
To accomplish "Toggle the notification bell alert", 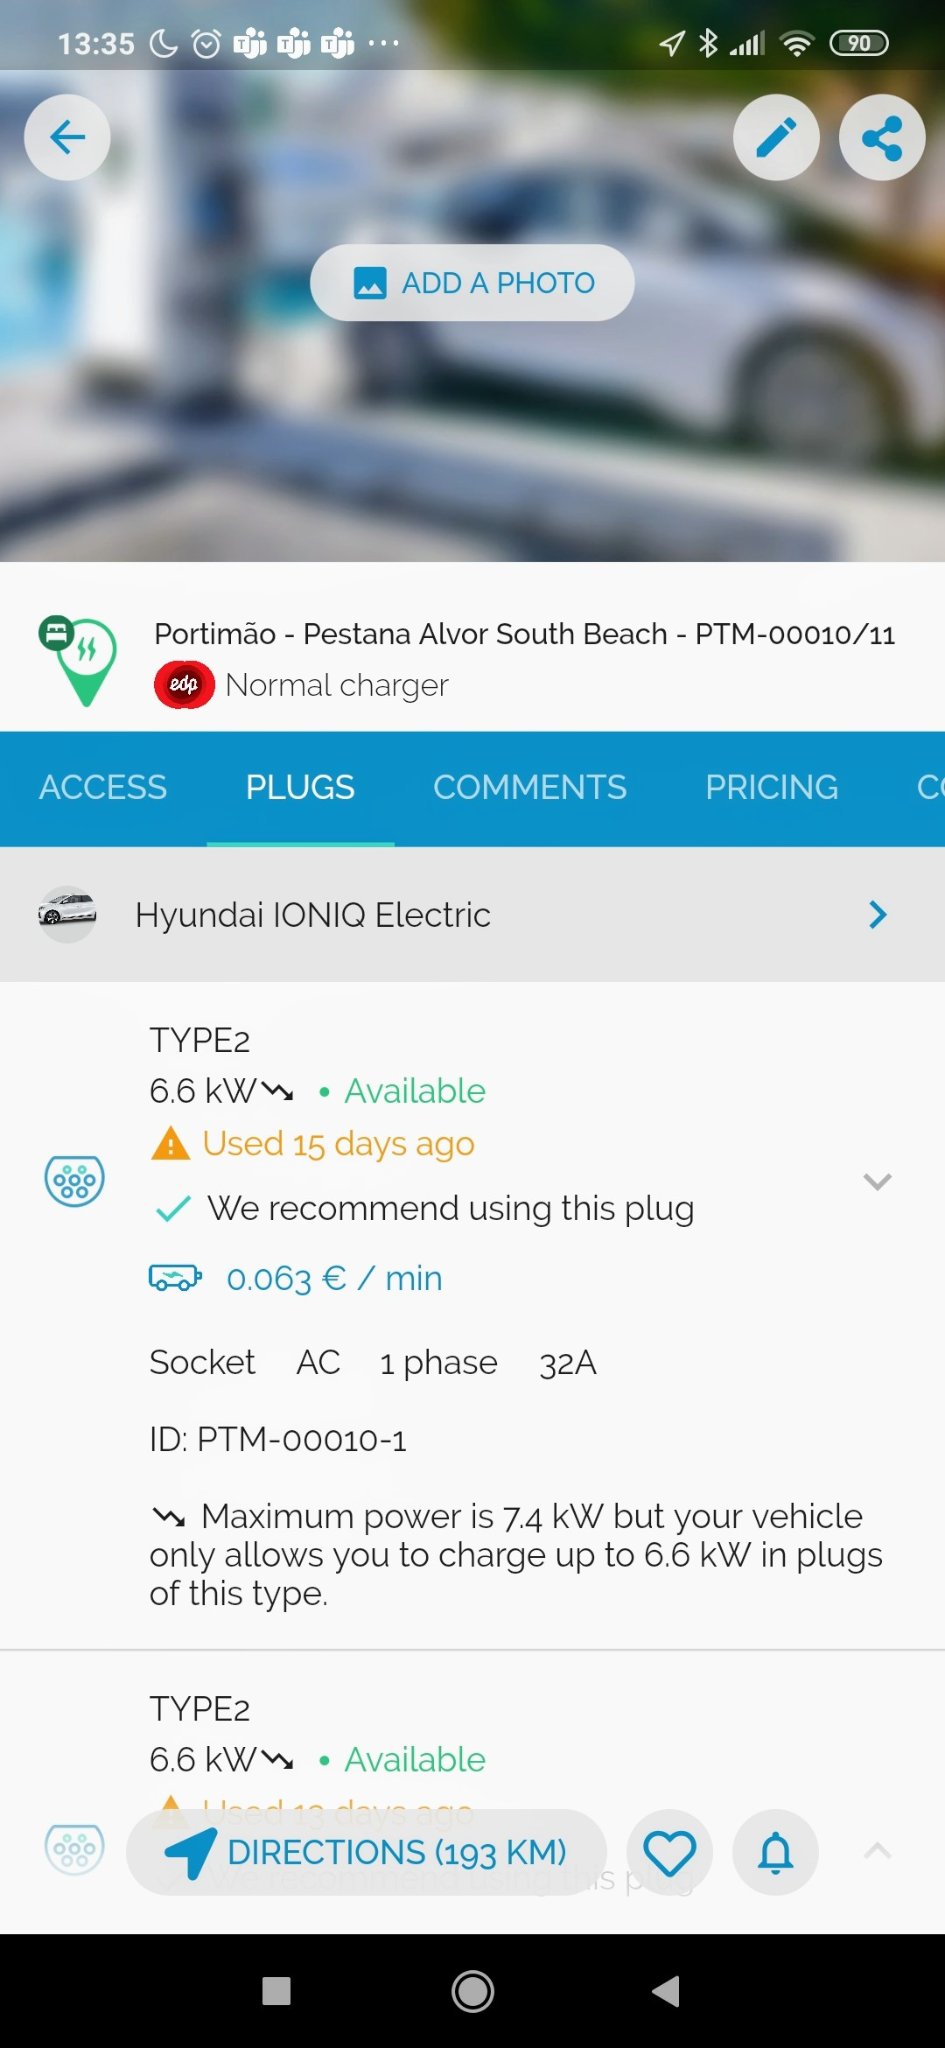I will coord(775,1852).
